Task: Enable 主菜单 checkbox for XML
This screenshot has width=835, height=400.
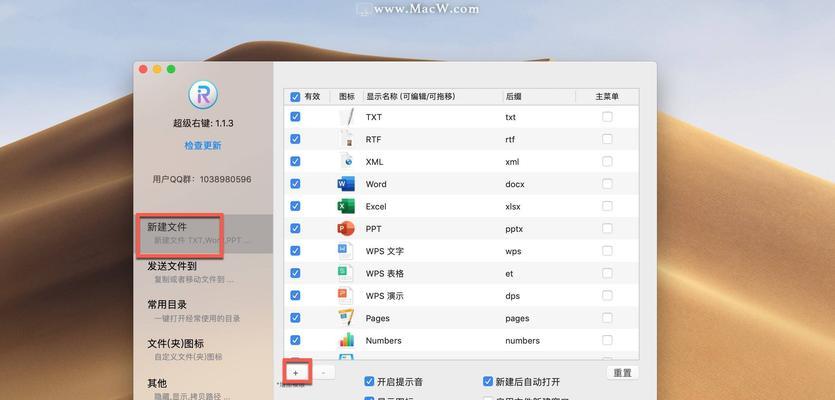Action: [607, 161]
